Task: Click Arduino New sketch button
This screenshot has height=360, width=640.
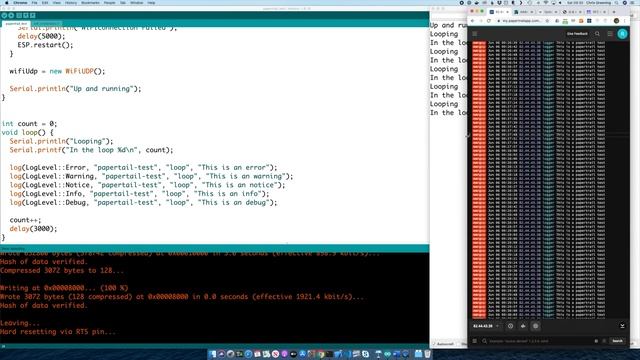Action: point(19,16)
